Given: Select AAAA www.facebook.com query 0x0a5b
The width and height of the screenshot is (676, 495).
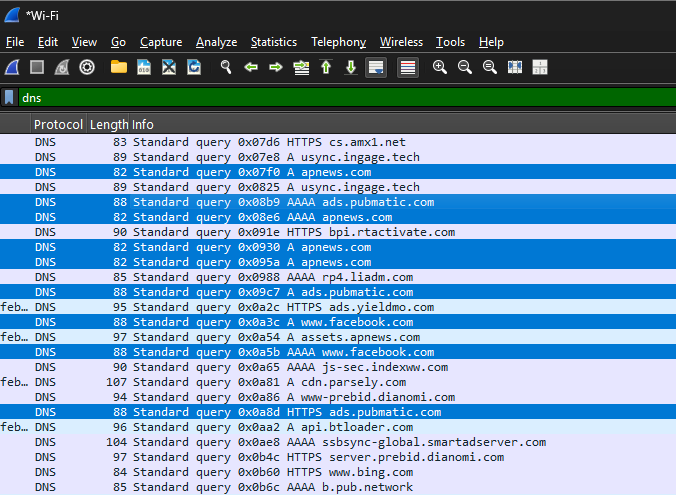Looking at the screenshot, I should pos(338,352).
